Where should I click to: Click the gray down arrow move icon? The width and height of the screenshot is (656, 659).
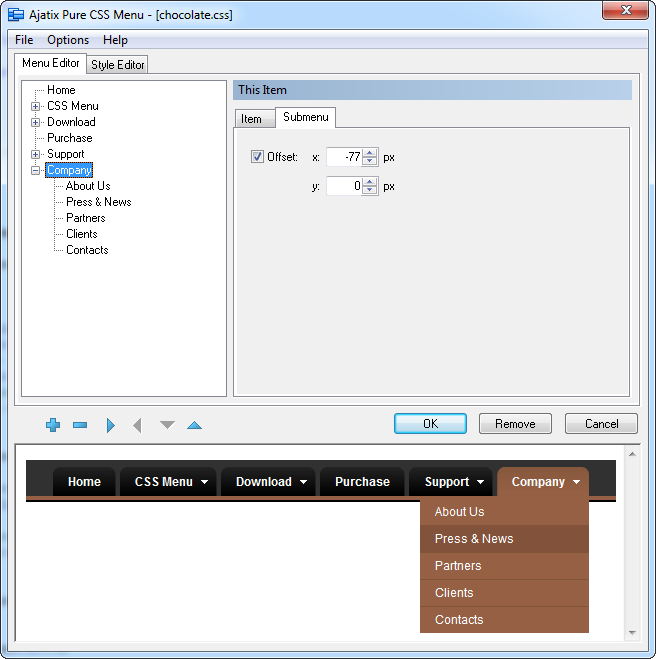[x=167, y=425]
